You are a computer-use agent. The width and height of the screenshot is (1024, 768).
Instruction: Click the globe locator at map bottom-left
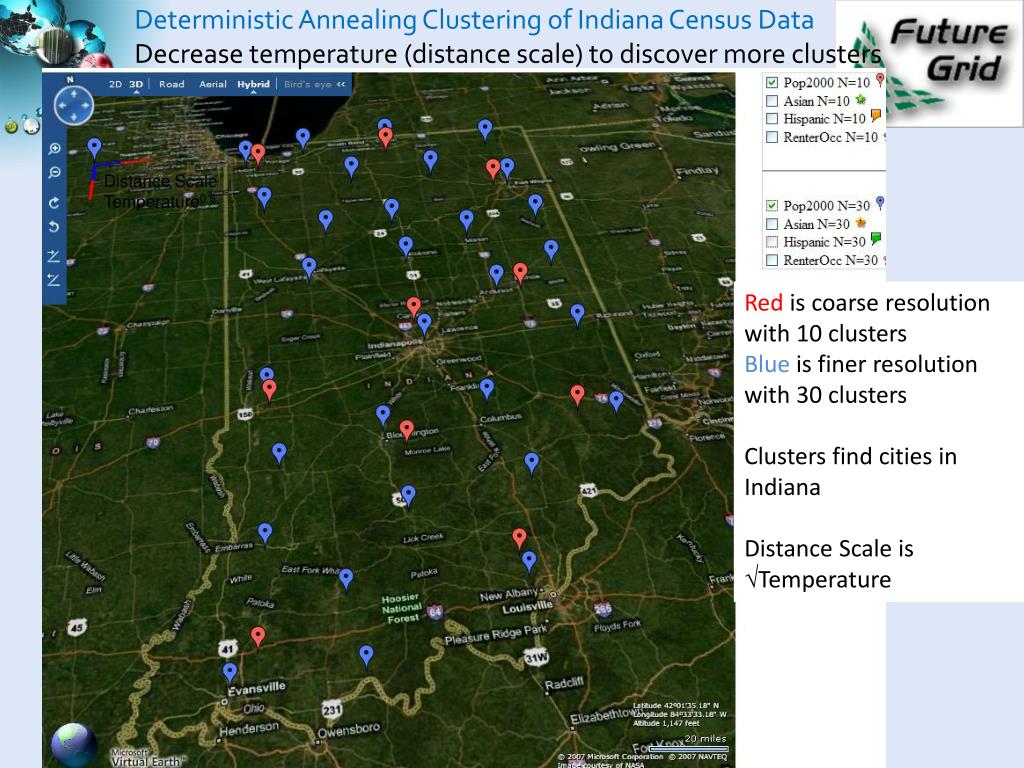(73, 744)
